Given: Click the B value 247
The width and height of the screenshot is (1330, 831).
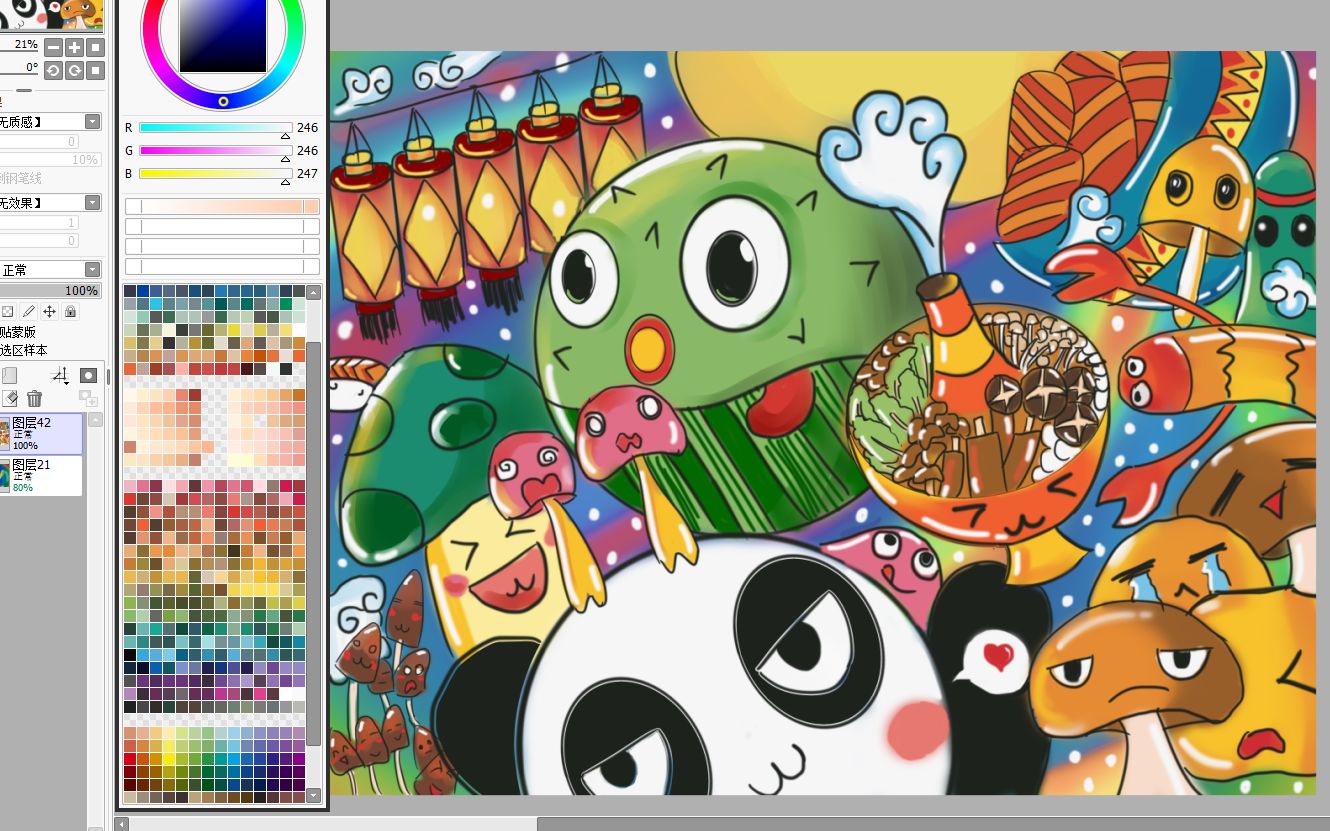Looking at the screenshot, I should click(x=307, y=174).
